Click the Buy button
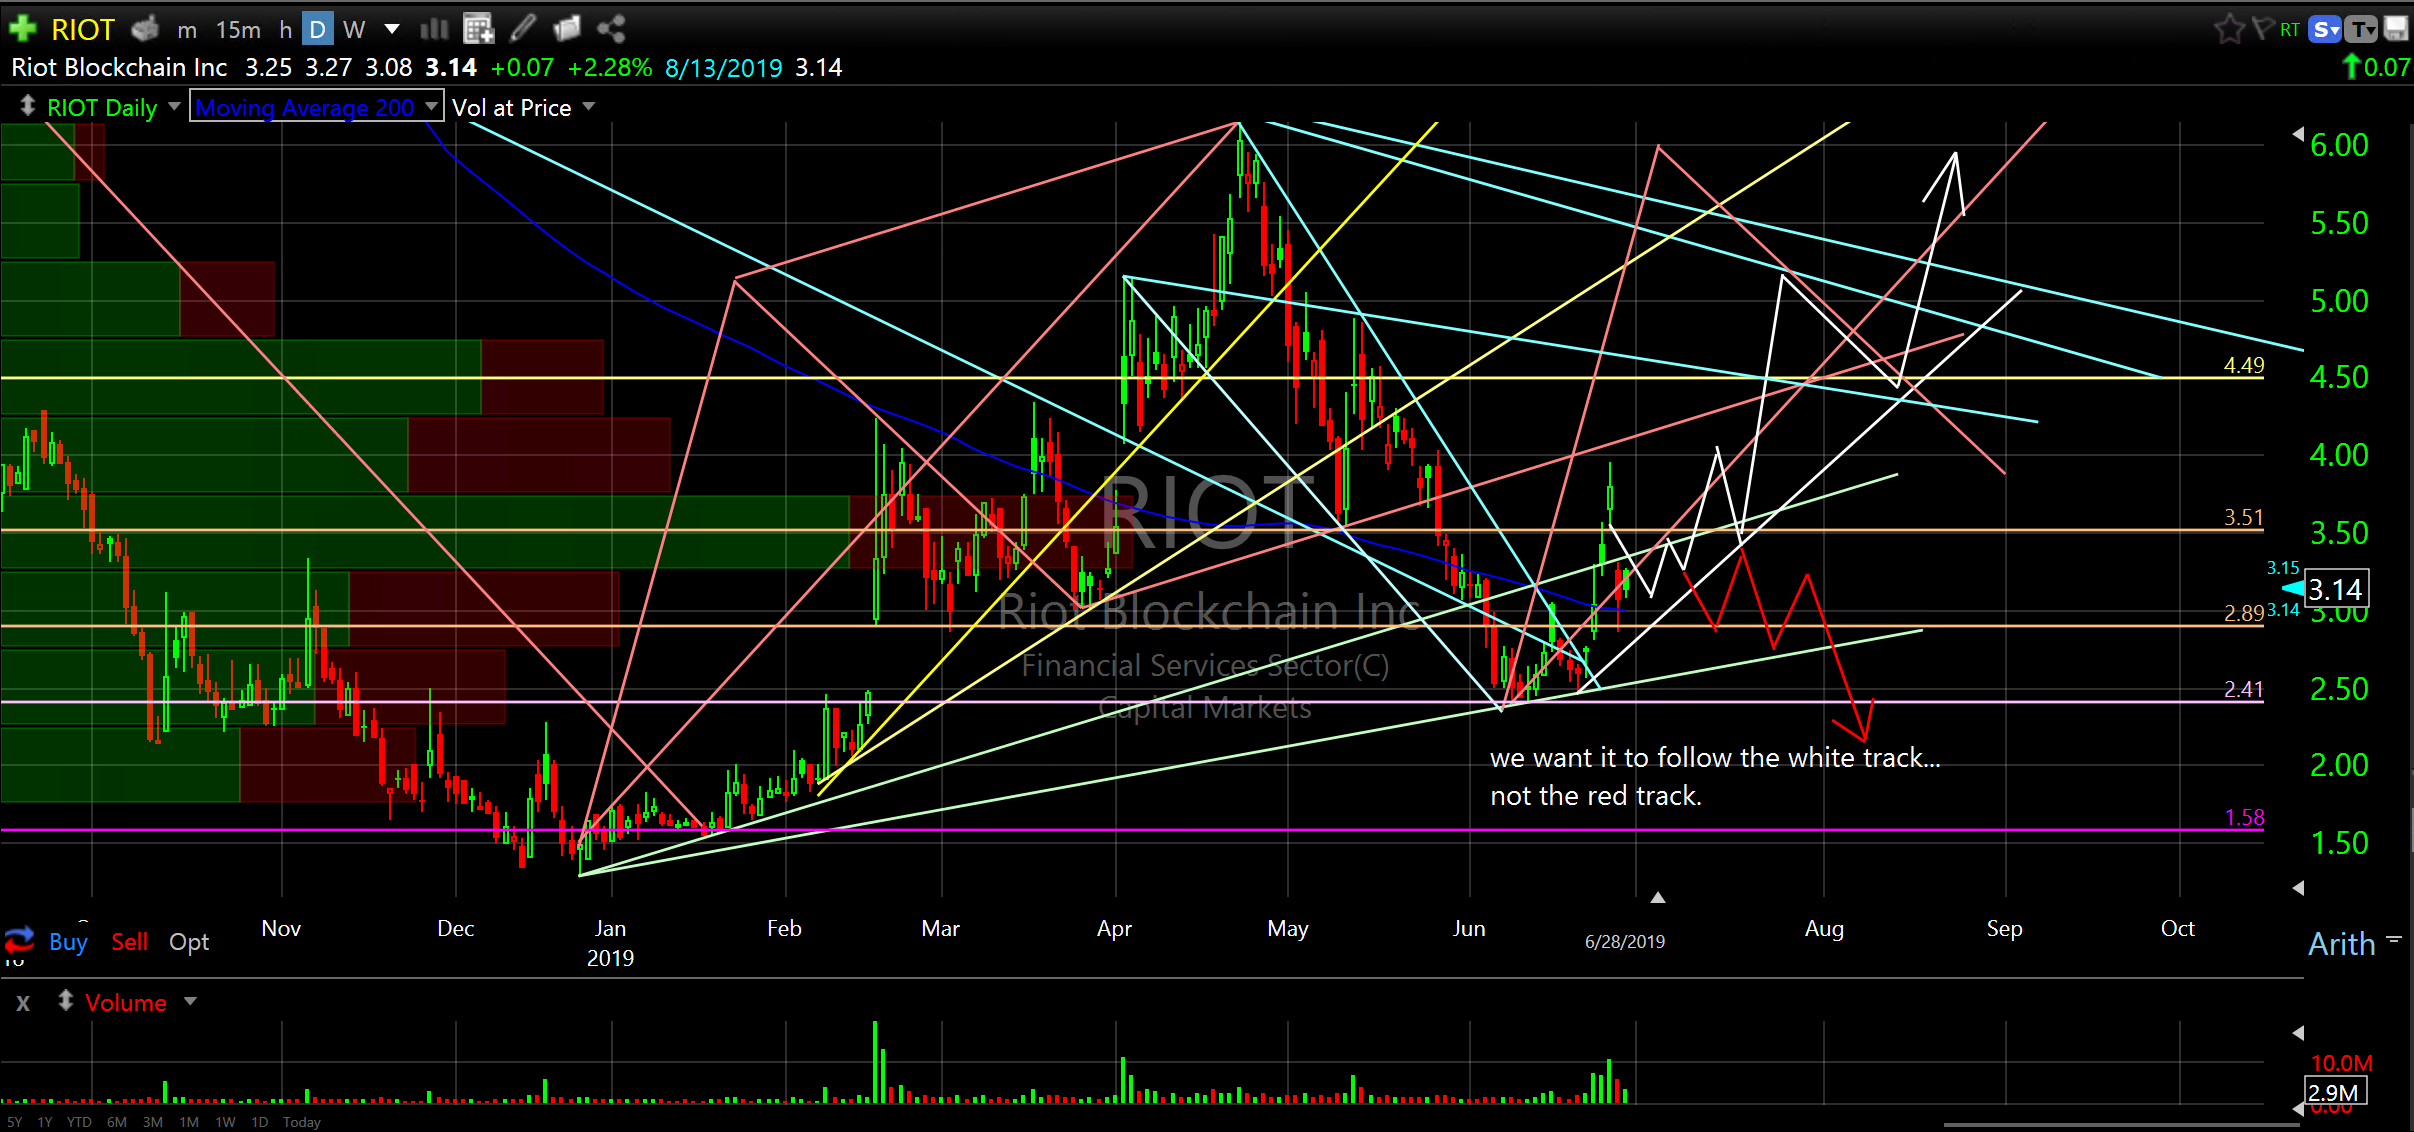Image resolution: width=2414 pixels, height=1132 pixels. point(68,941)
